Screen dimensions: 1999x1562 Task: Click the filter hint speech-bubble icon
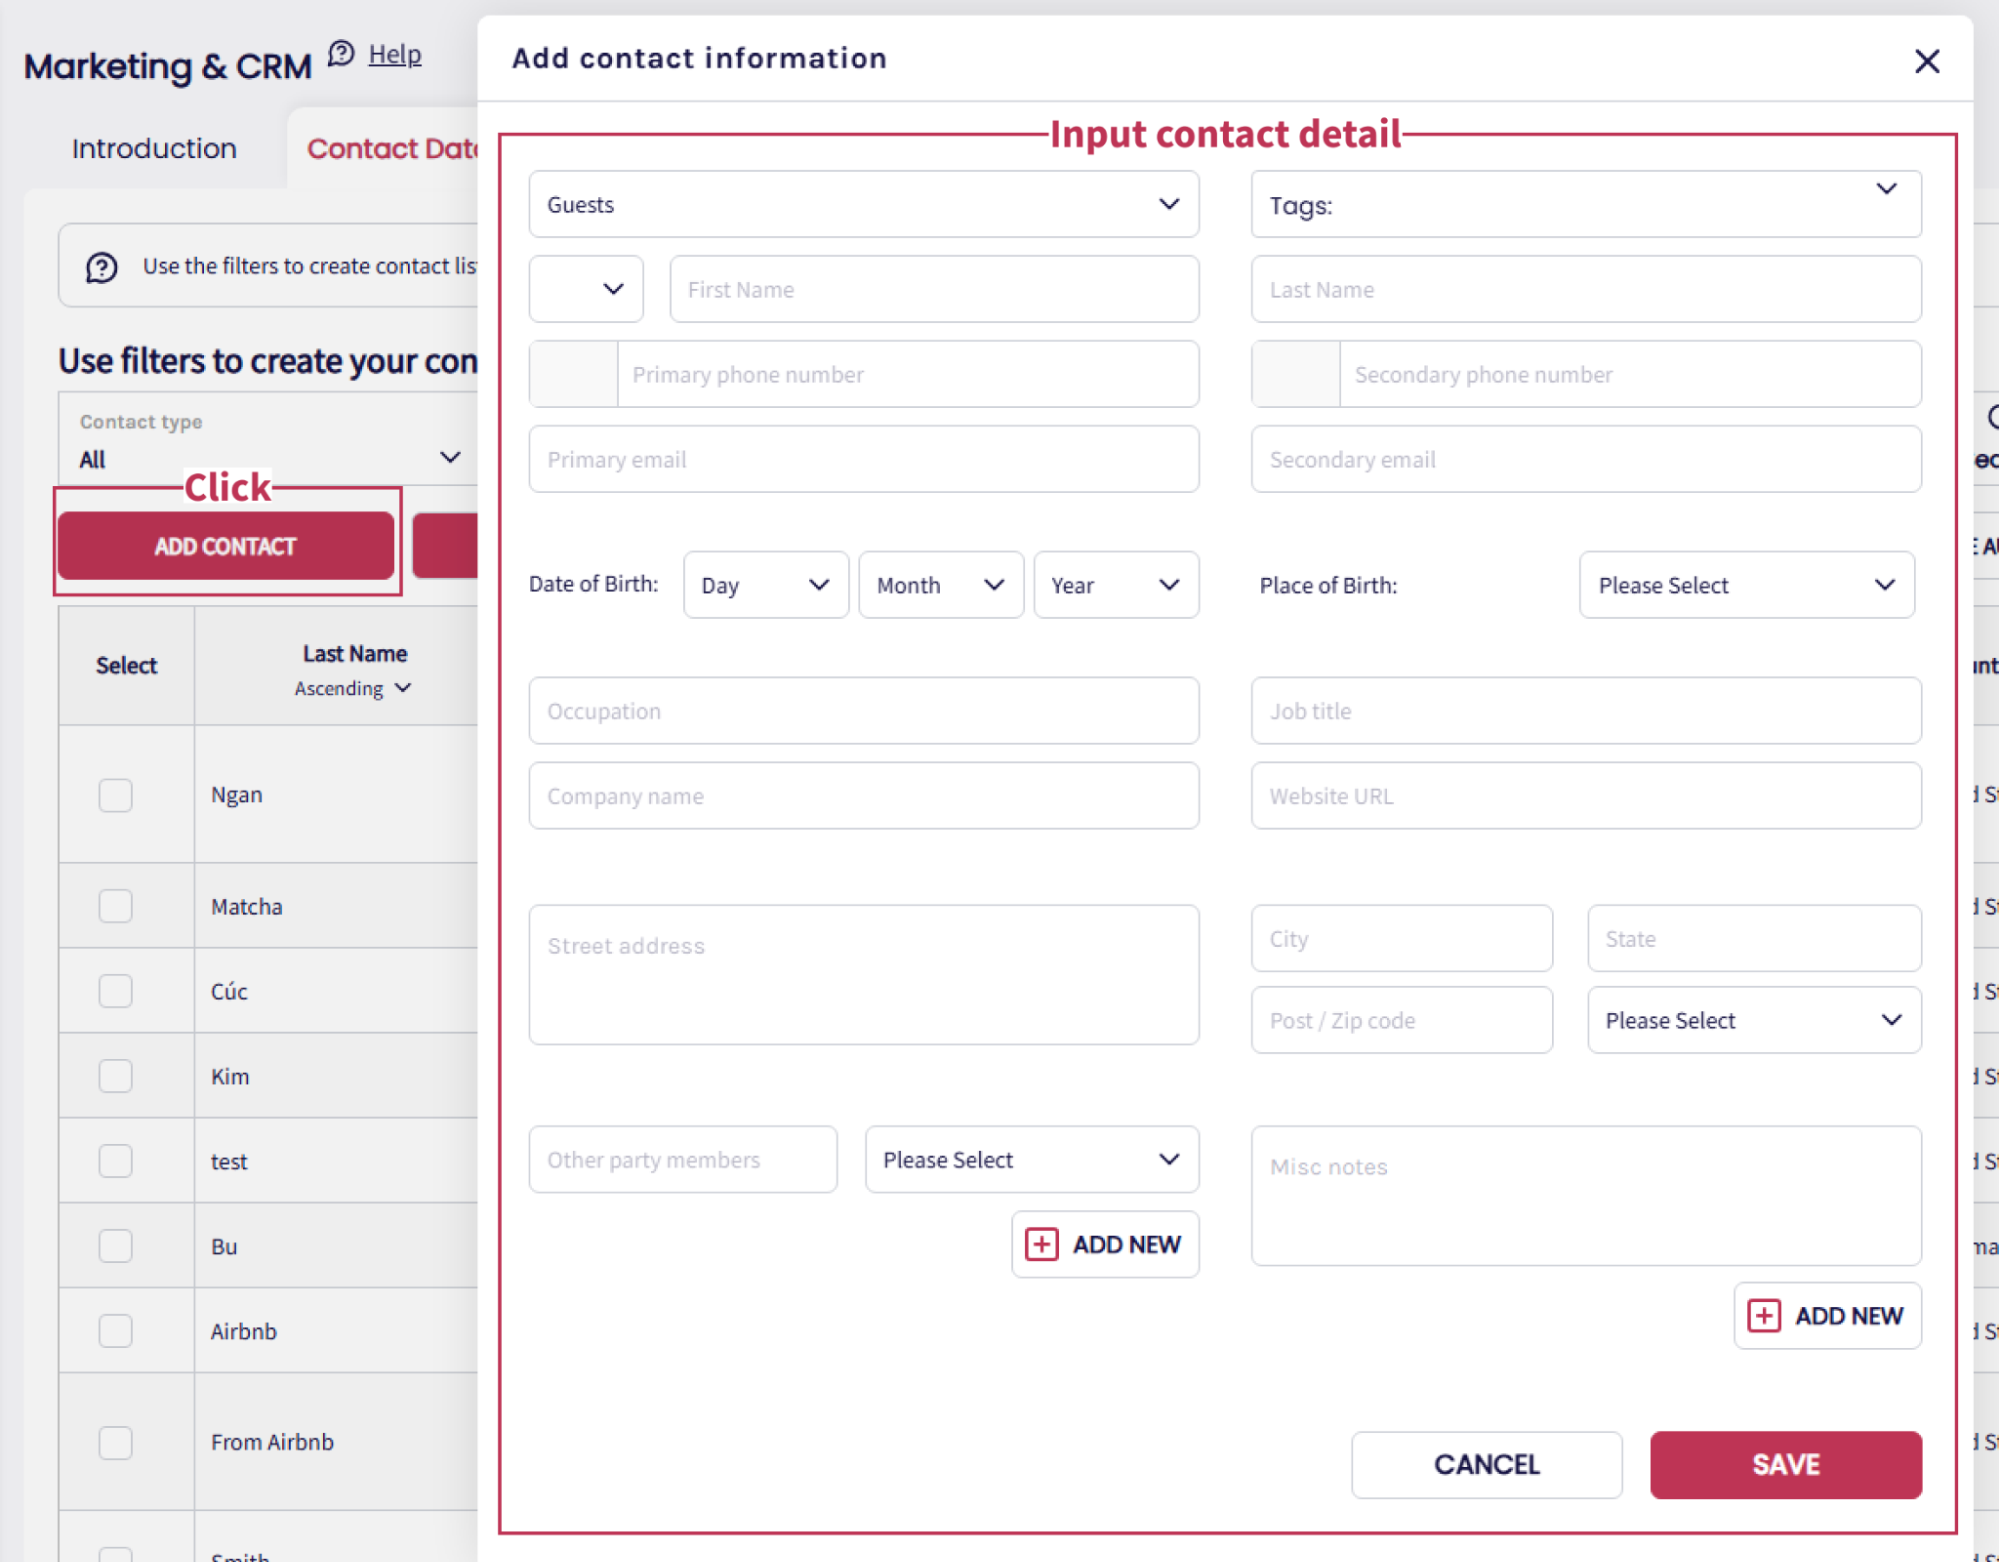102,267
